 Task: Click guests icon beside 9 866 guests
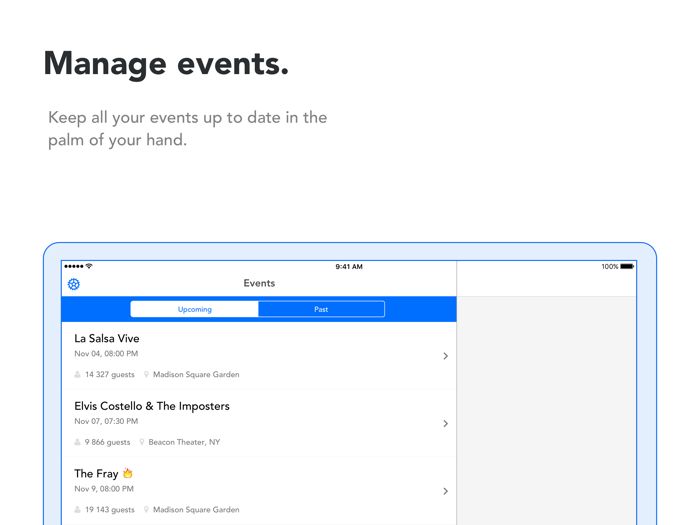tap(77, 442)
